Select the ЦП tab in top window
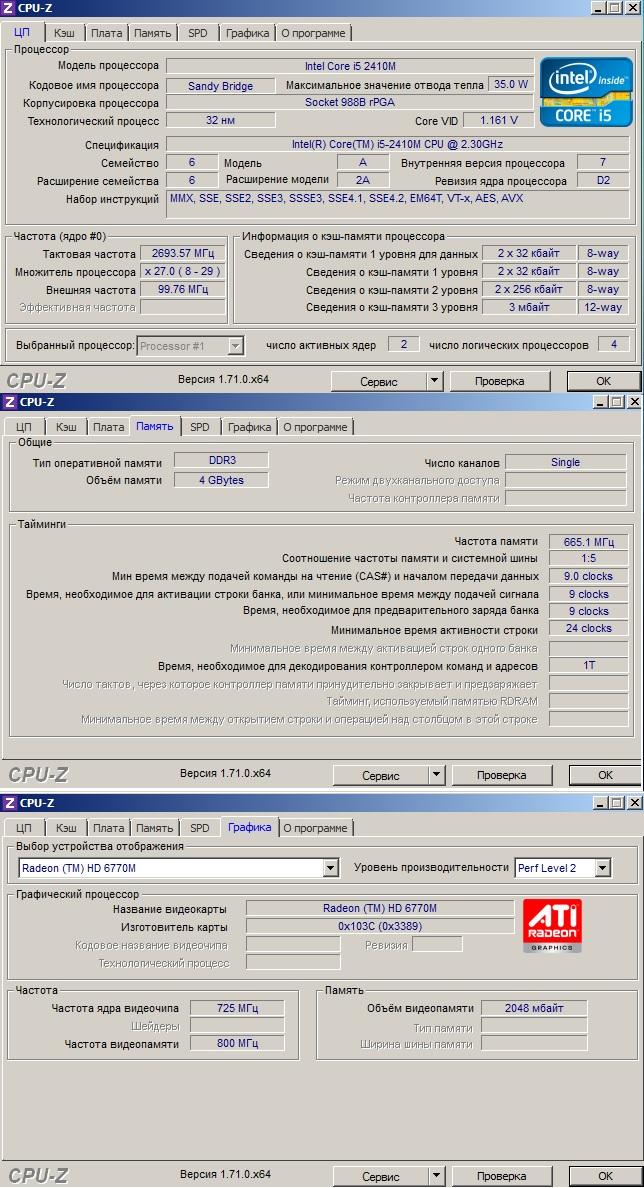 point(23,32)
